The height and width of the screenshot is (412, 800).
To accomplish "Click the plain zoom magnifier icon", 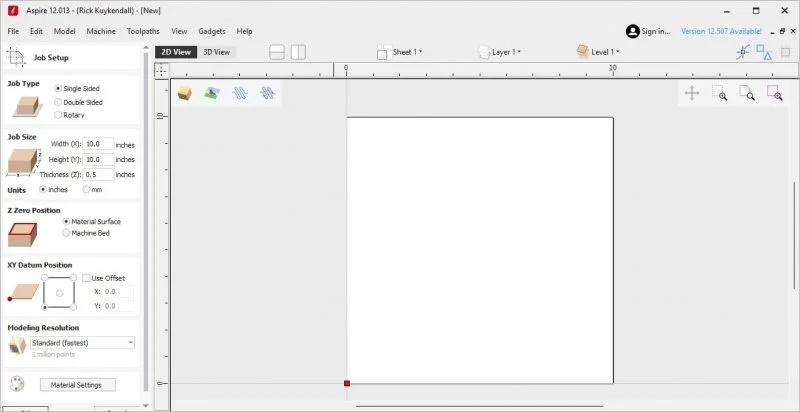I will coord(747,93).
